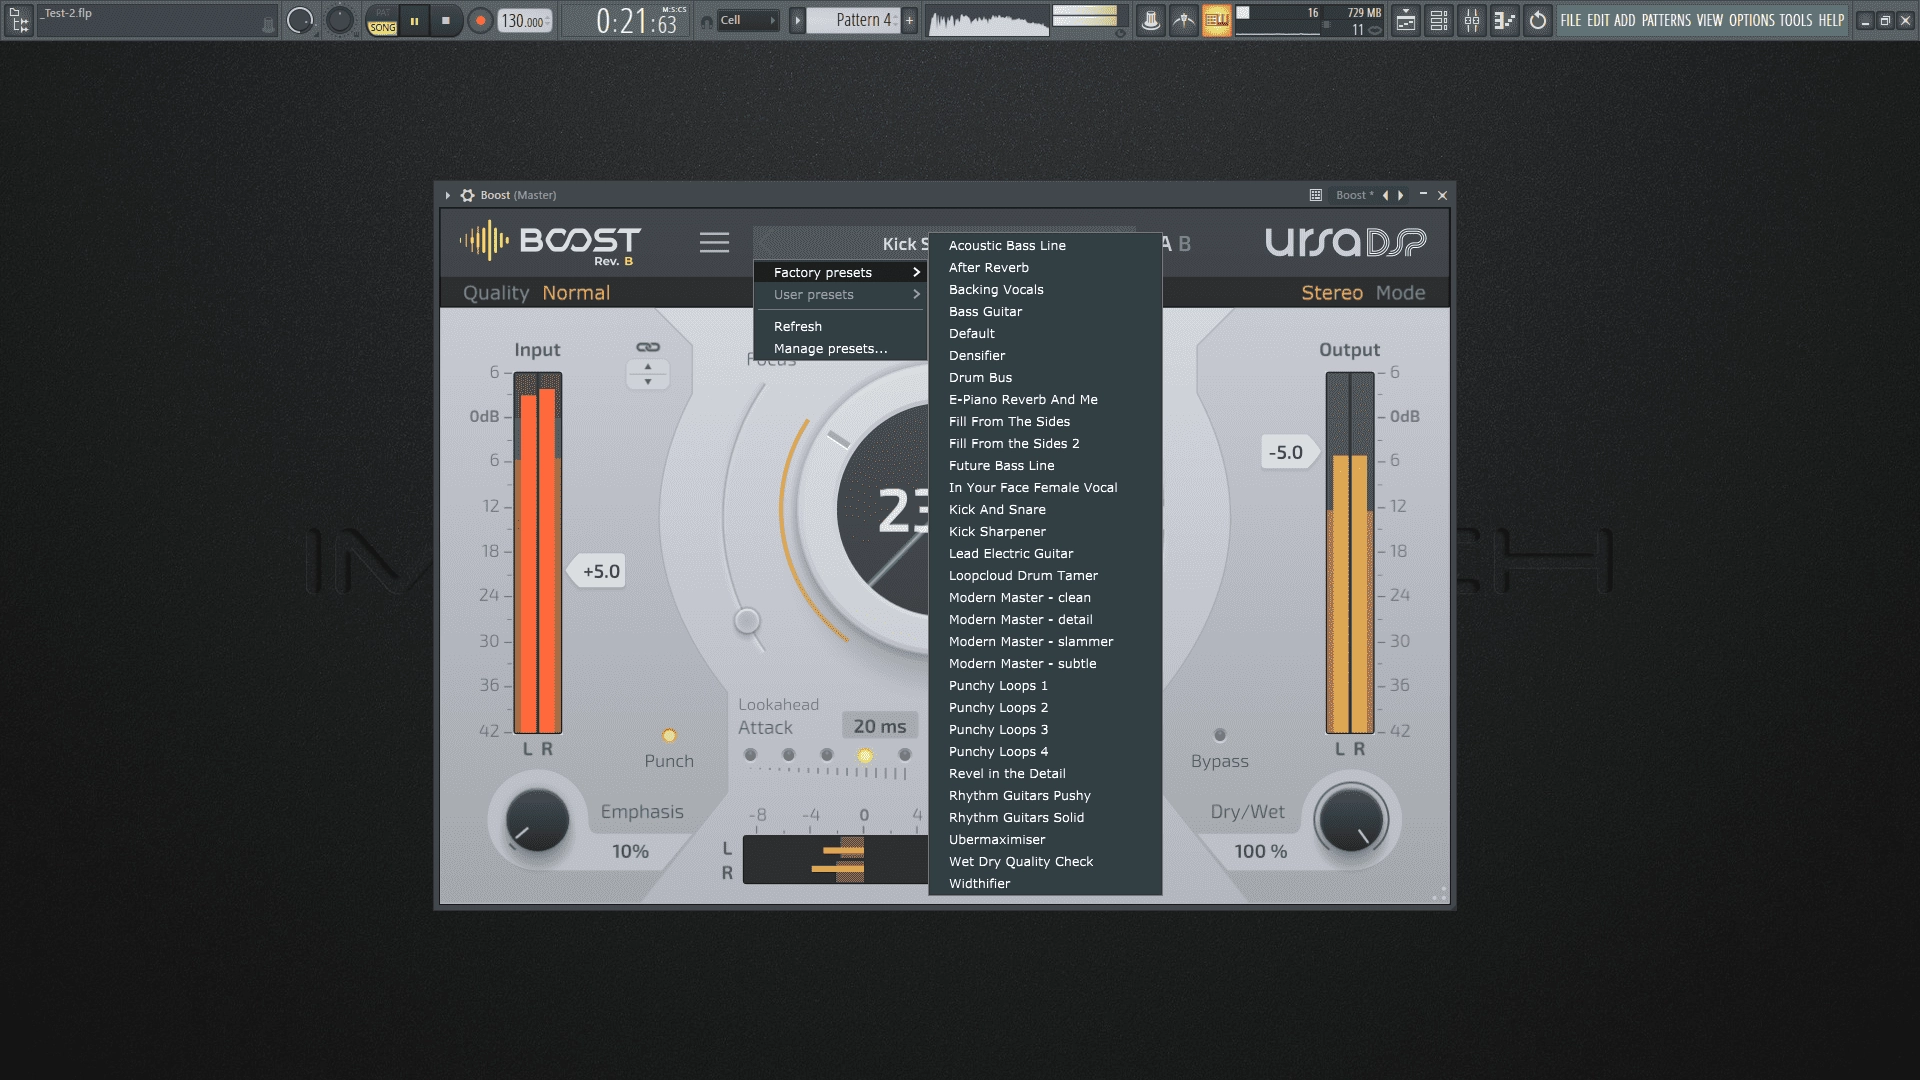1920x1080 pixels.
Task: Click the Dry/Wet knob
Action: pos(1350,821)
